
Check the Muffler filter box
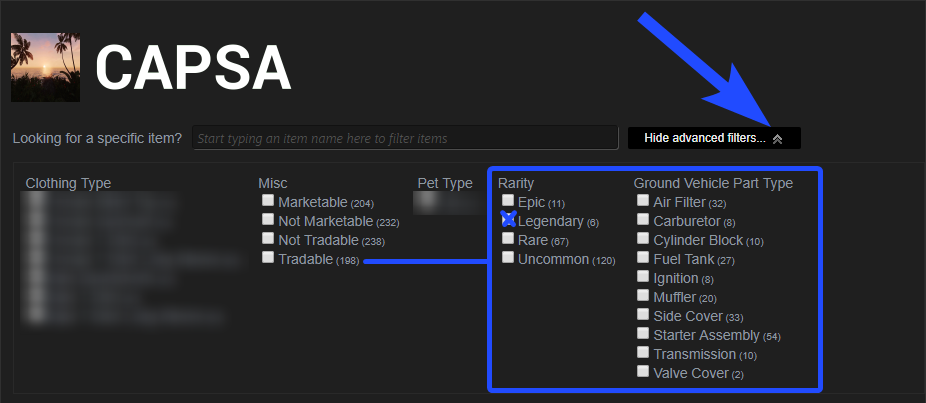(643, 296)
